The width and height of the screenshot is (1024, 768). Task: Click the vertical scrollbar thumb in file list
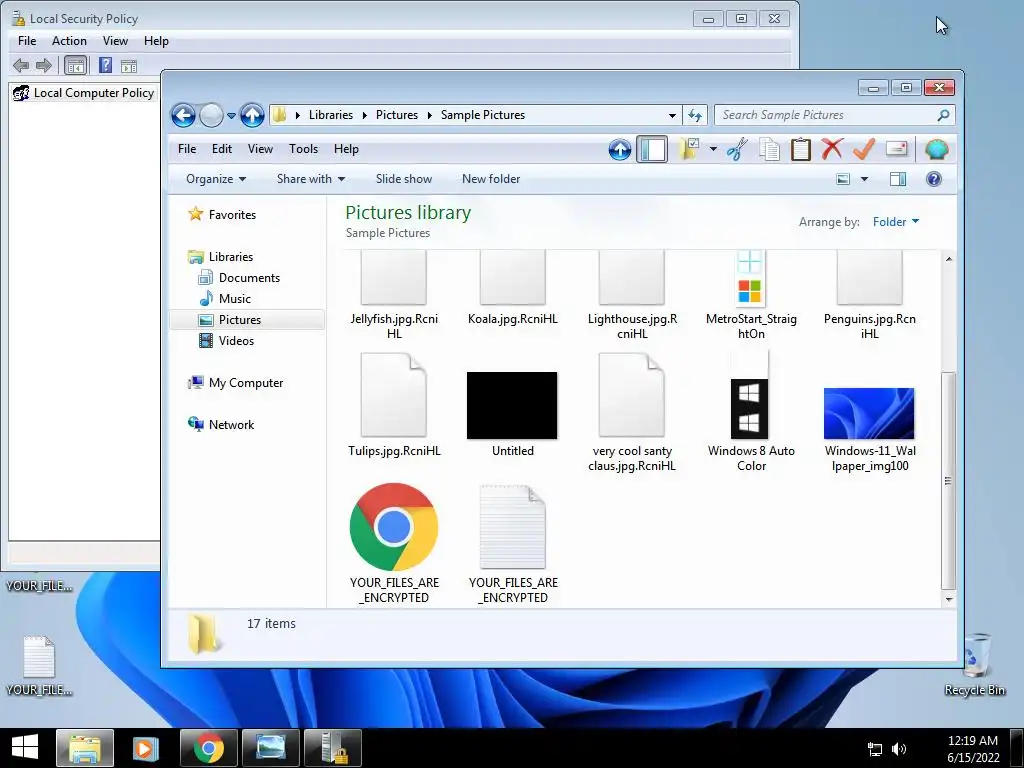click(x=948, y=481)
